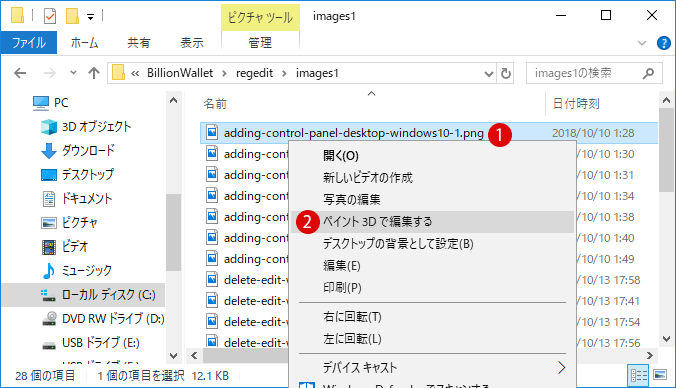Expand the ribbon with the chevron

pyautogui.click(x=642, y=43)
